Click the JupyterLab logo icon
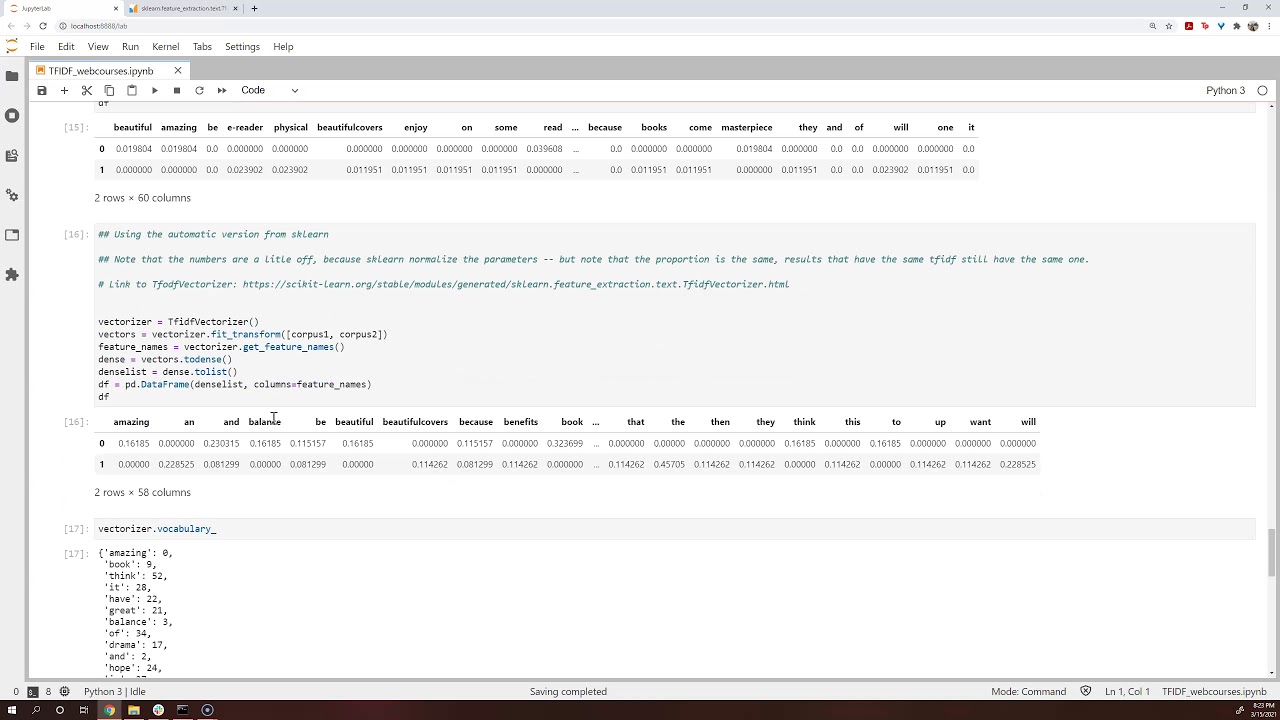This screenshot has width=1280, height=720. coord(12,46)
